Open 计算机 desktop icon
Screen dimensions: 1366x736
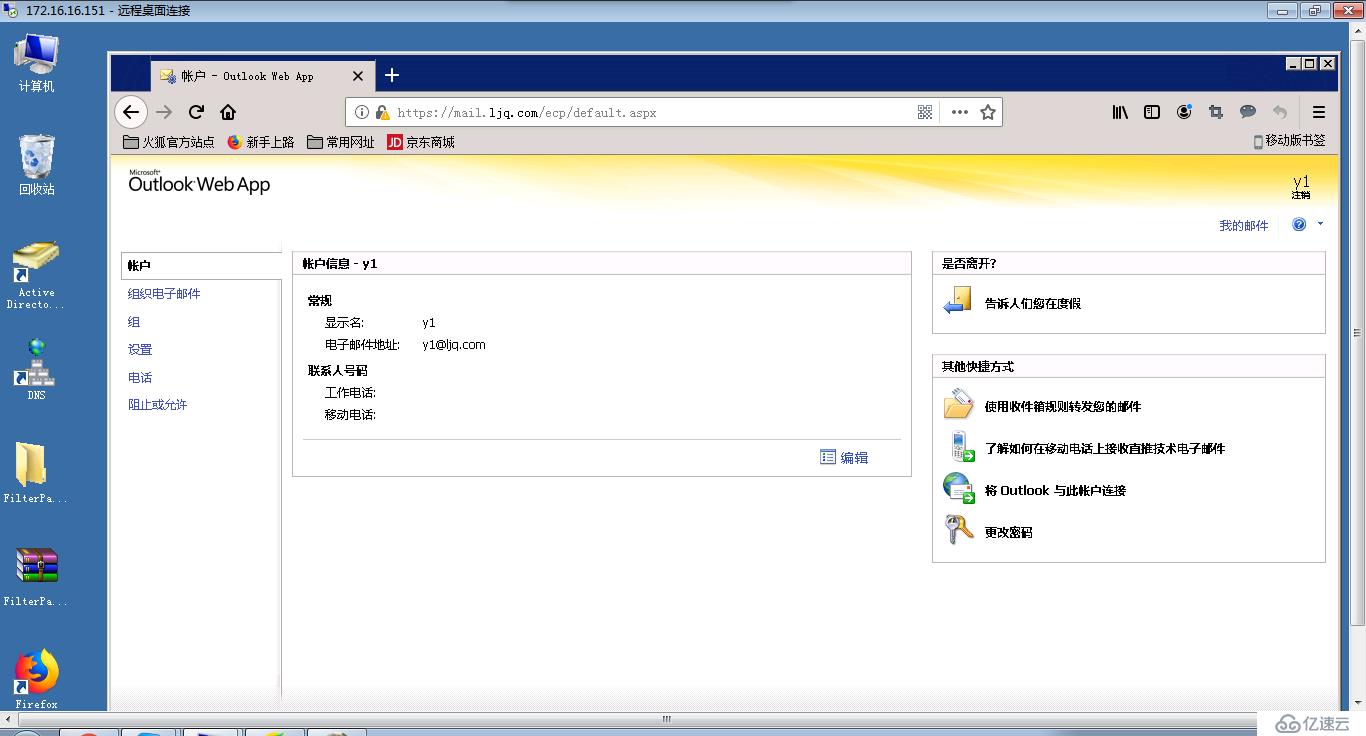pyautogui.click(x=37, y=63)
